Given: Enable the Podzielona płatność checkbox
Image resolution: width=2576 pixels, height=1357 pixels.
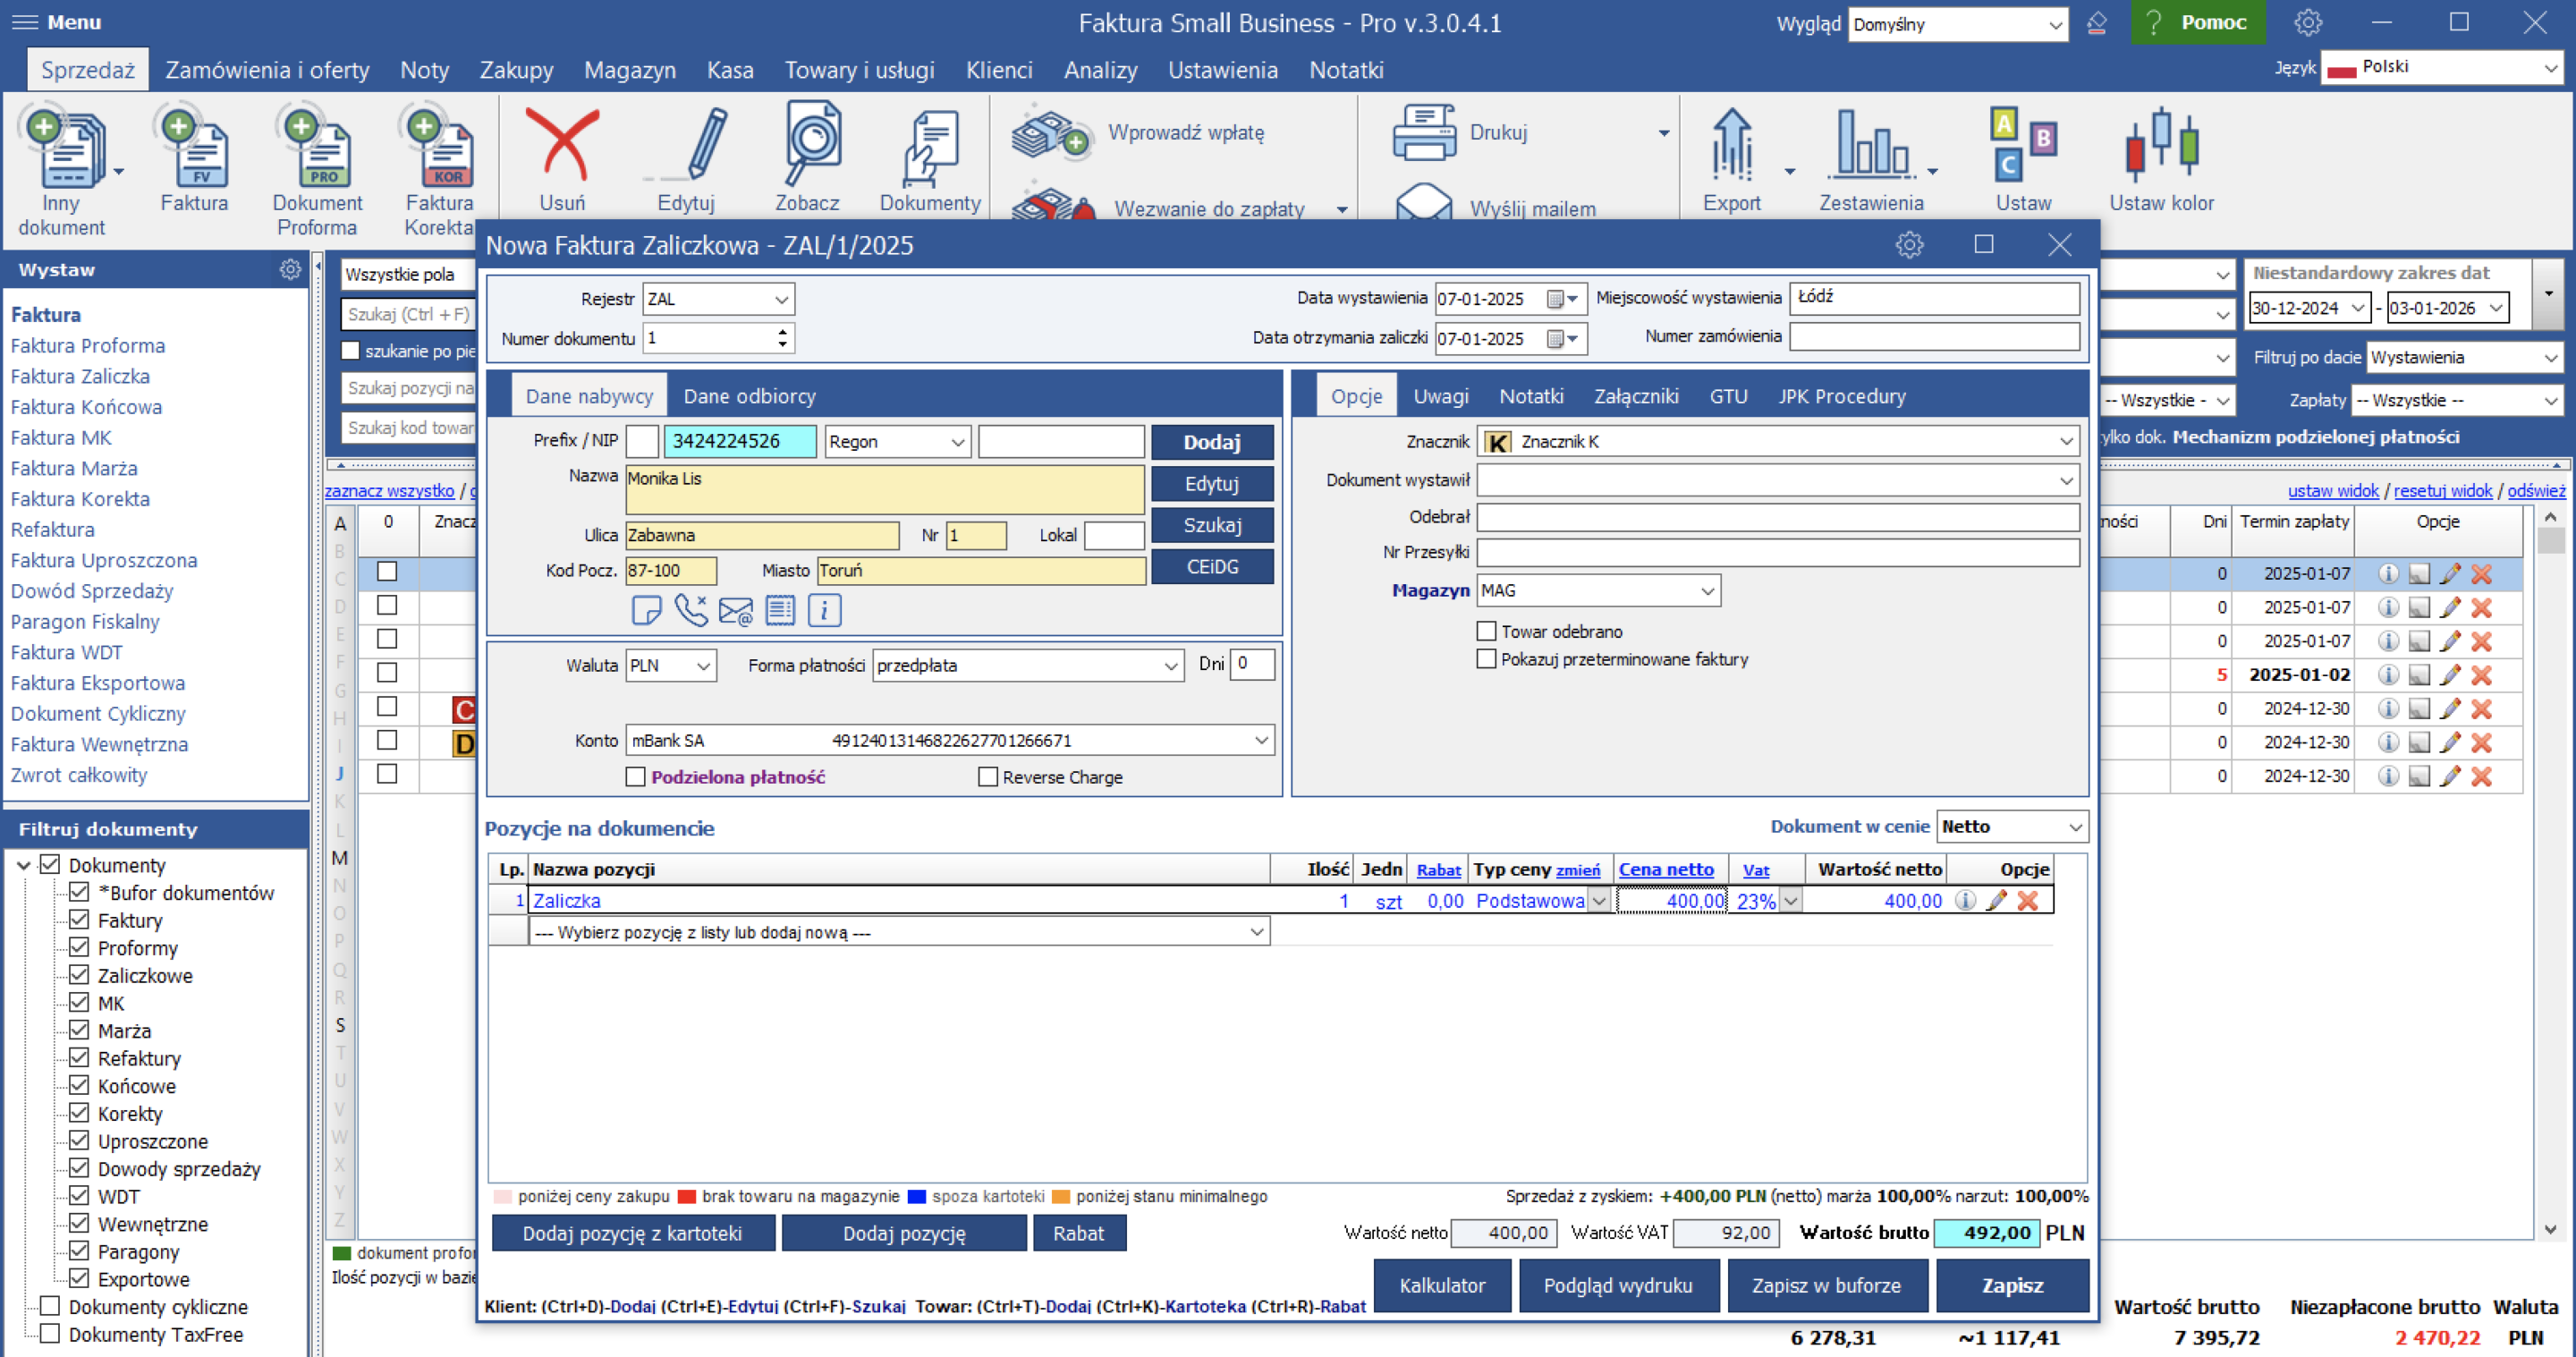Looking at the screenshot, I should tap(635, 777).
